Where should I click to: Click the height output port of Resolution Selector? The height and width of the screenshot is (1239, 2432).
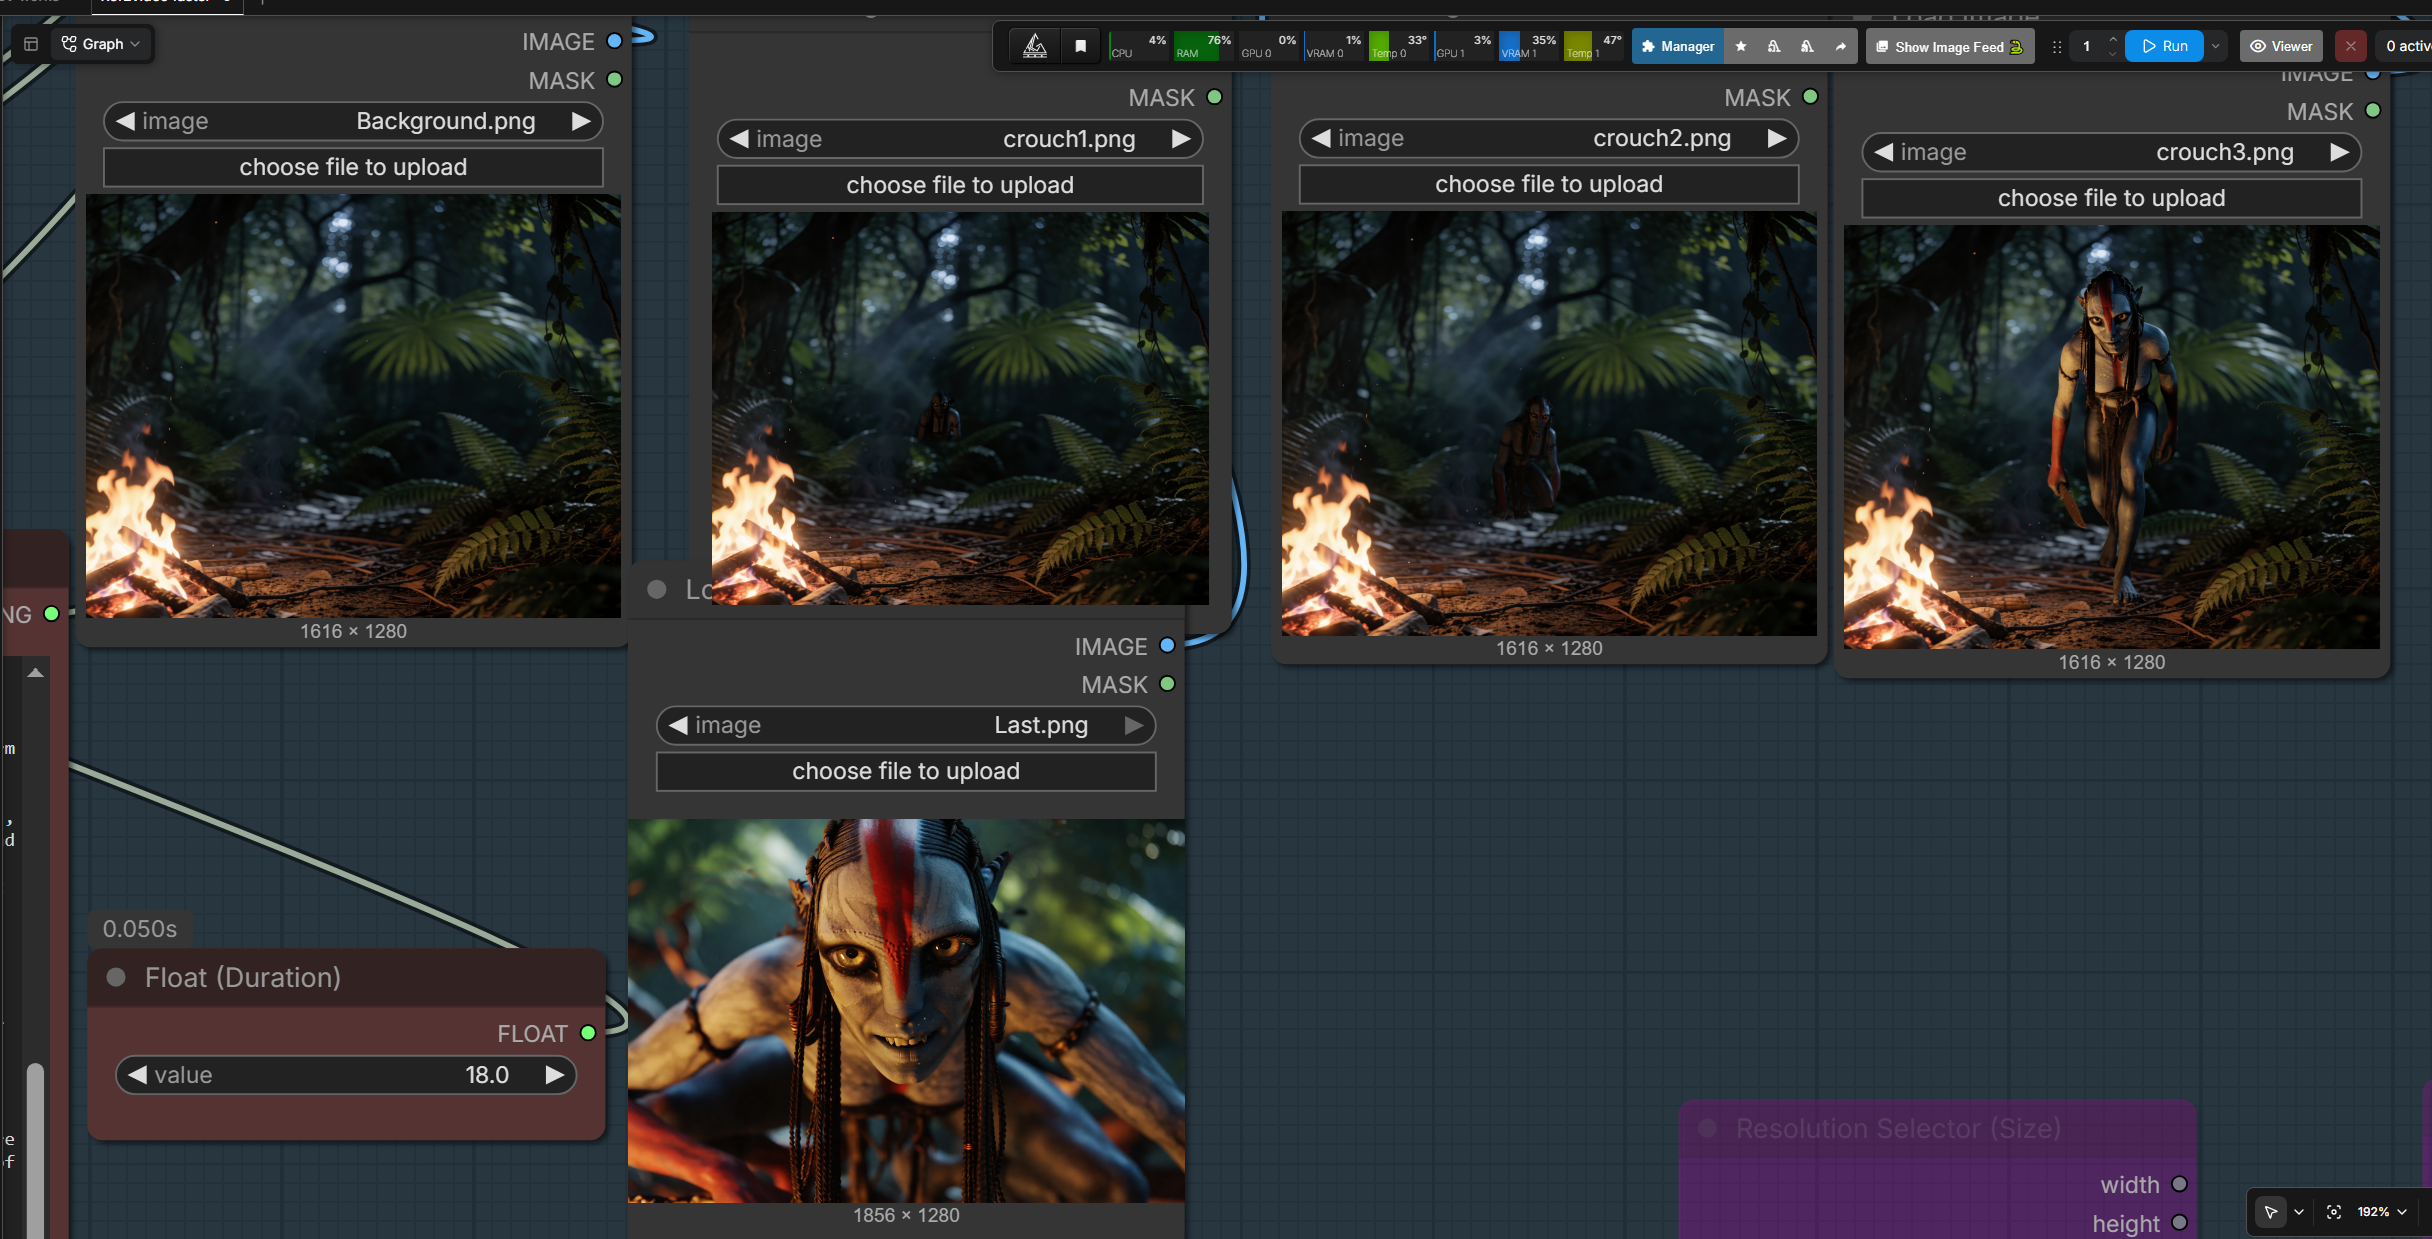point(2180,1223)
